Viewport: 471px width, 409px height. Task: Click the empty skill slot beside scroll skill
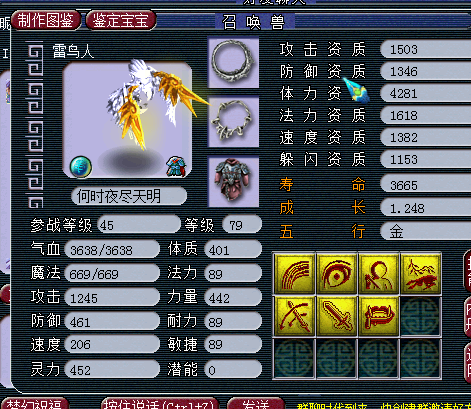(421, 316)
